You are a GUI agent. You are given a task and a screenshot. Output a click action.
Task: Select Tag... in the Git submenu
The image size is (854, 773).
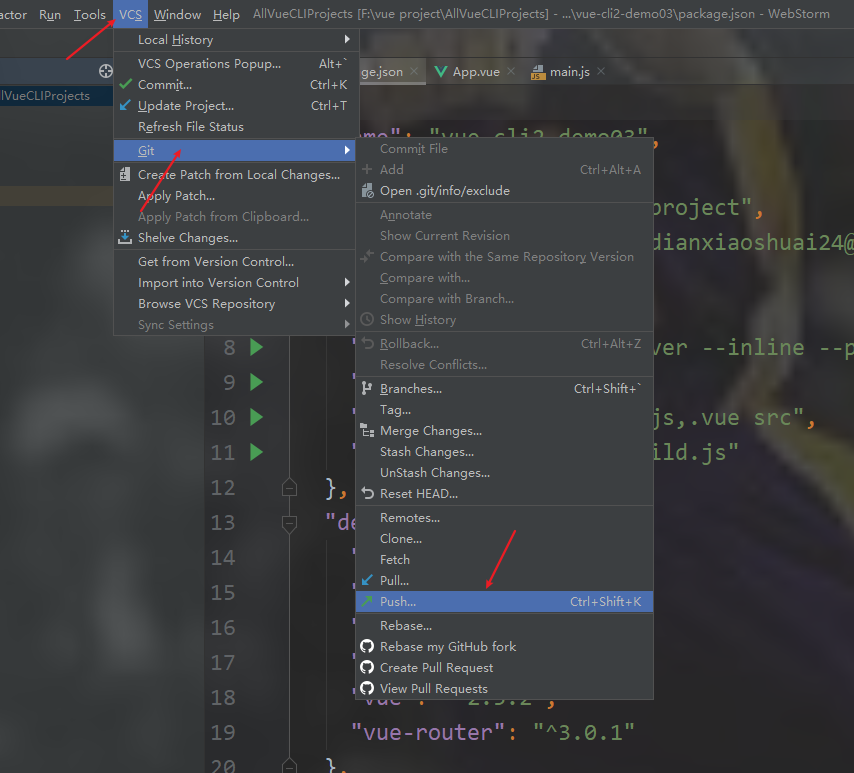point(504,410)
